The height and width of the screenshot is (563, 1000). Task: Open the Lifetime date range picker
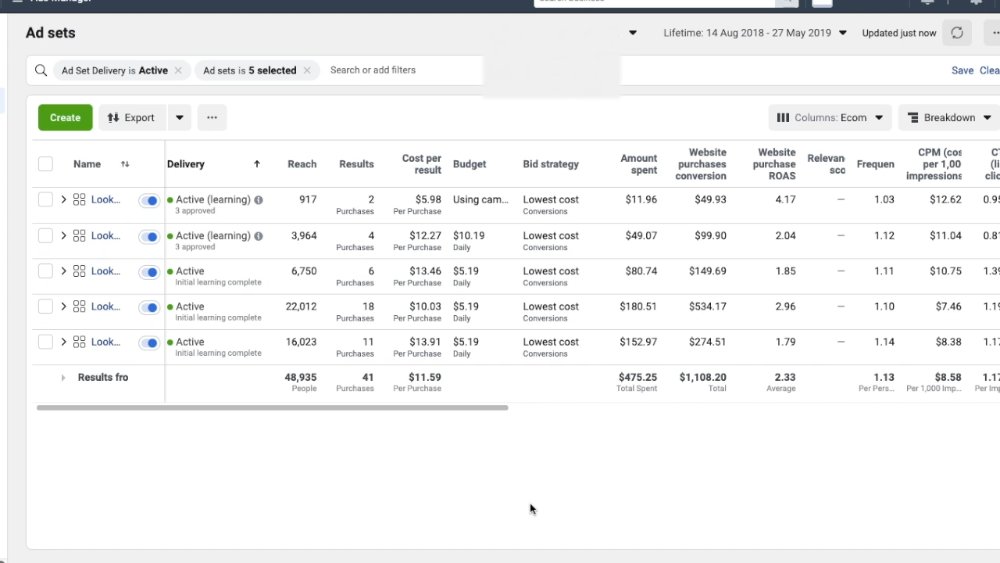pyautogui.click(x=754, y=33)
